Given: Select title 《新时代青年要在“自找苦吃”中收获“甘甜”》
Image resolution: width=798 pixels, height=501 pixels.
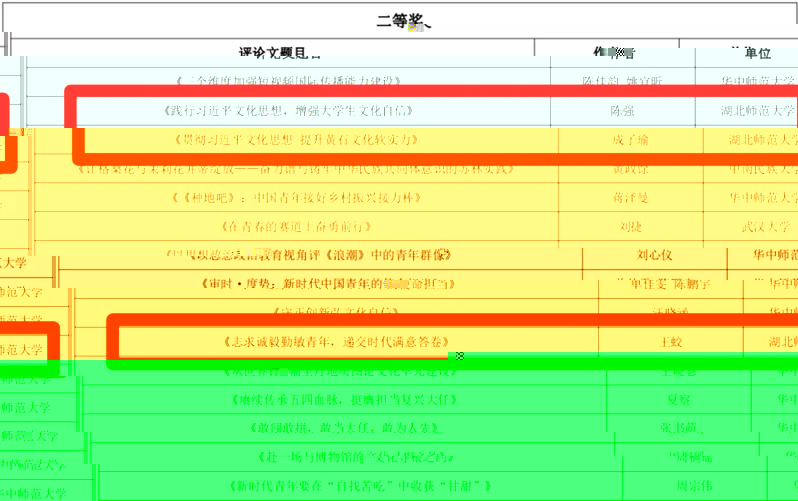Looking at the screenshot, I should (x=360, y=486).
